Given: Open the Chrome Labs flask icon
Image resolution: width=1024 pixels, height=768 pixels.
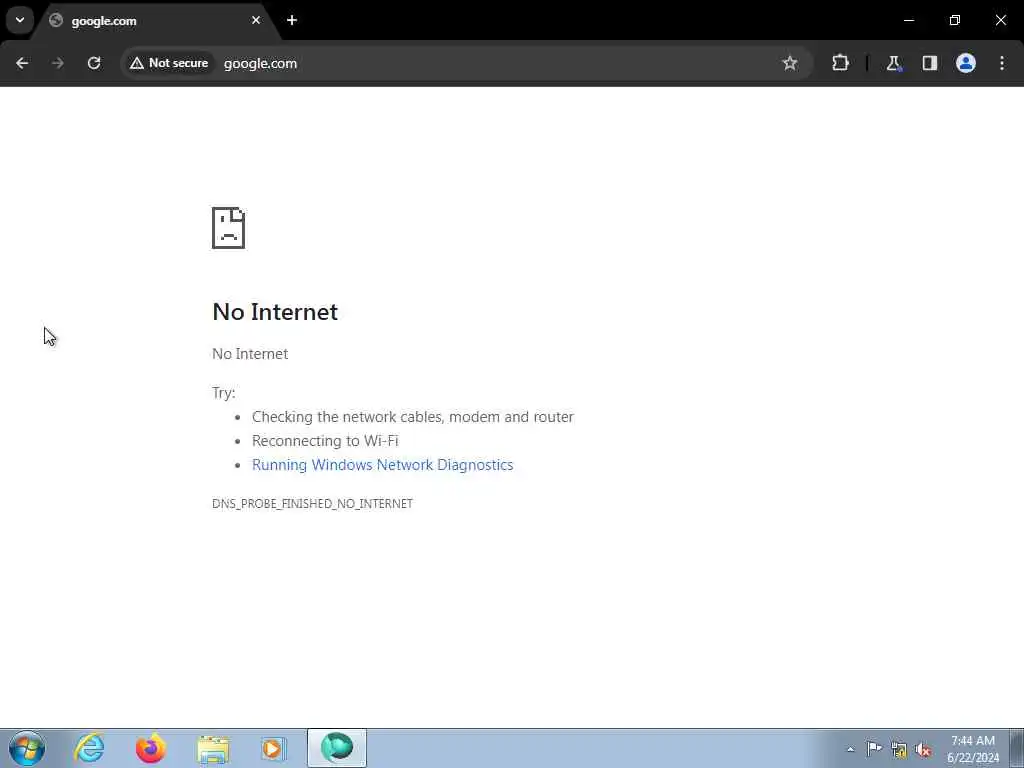Looking at the screenshot, I should pyautogui.click(x=893, y=63).
